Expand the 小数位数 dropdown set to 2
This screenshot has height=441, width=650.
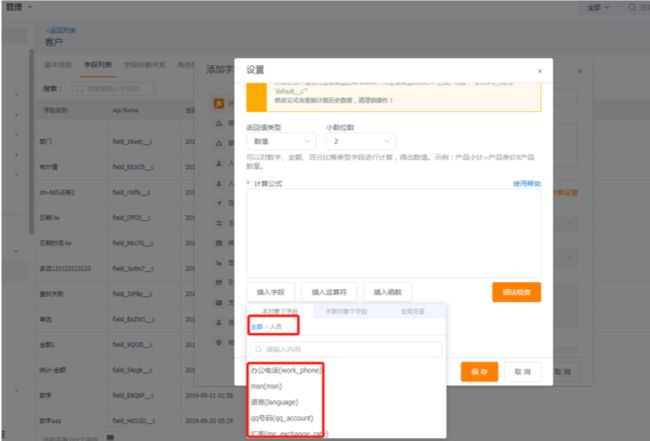click(360, 143)
